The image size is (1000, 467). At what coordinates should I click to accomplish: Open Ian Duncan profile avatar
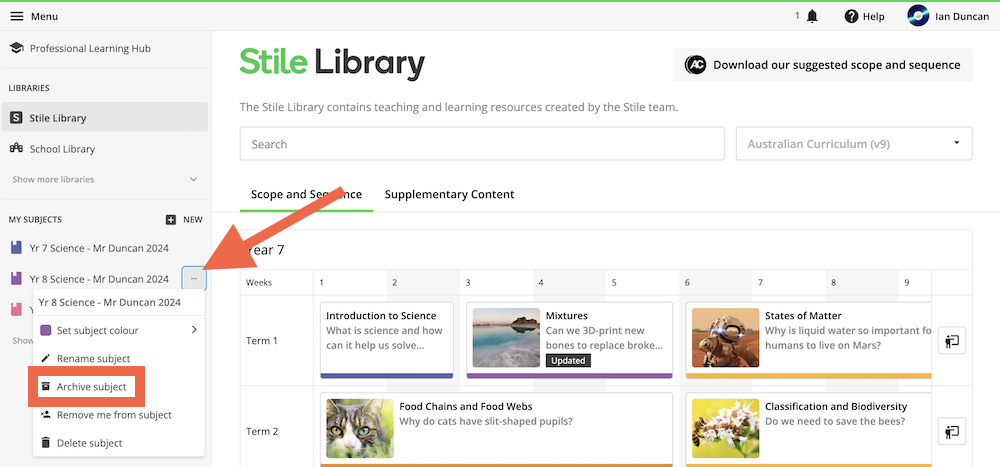(x=918, y=16)
